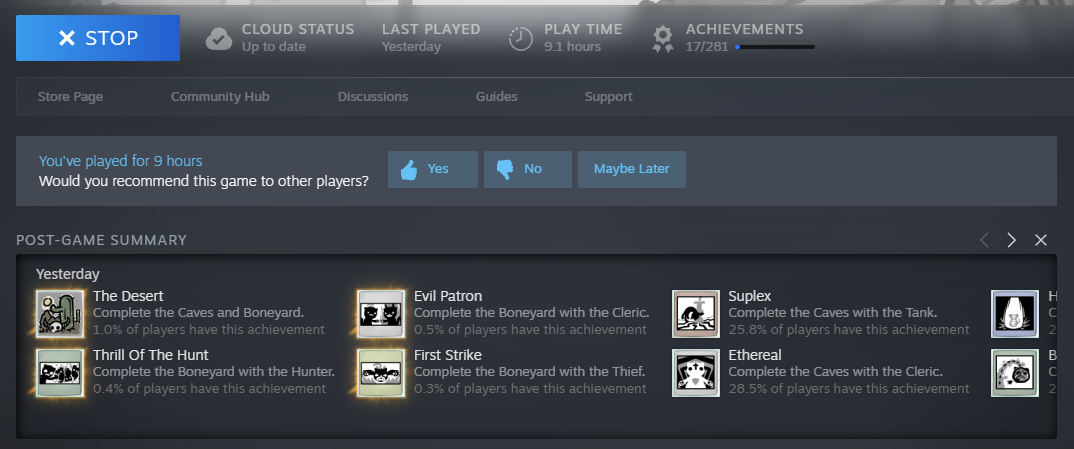Click "Complete the Caves and Boneyard." description
This screenshot has width=1074, height=449.
click(199, 313)
